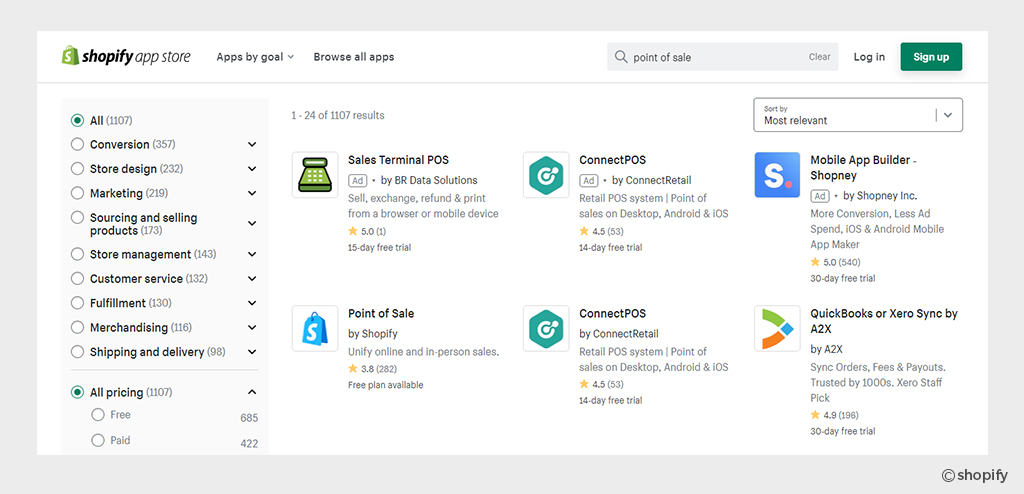Viewport: 1024px width, 494px height.
Task: Collapse the All pricing section chevron
Action: point(252,392)
